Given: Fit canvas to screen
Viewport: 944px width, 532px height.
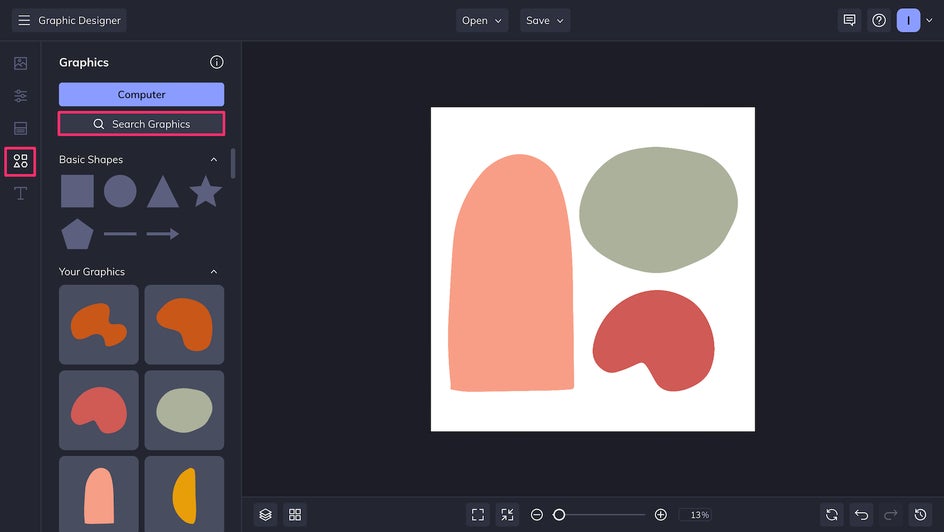Looking at the screenshot, I should (478, 515).
